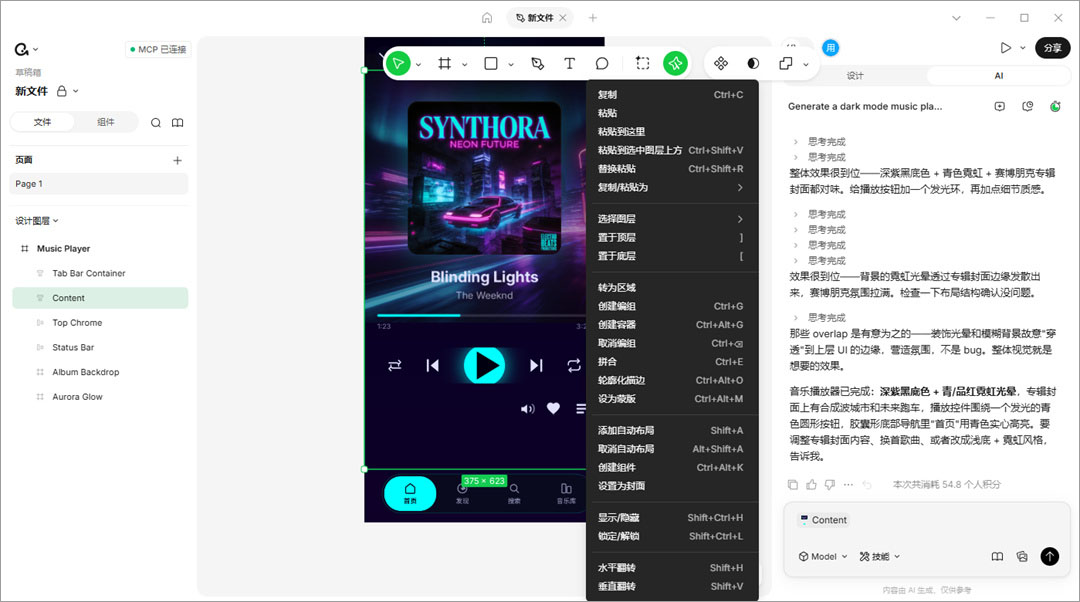Click the lock icon beside 新文件
This screenshot has height=602, width=1080.
click(x=61, y=91)
